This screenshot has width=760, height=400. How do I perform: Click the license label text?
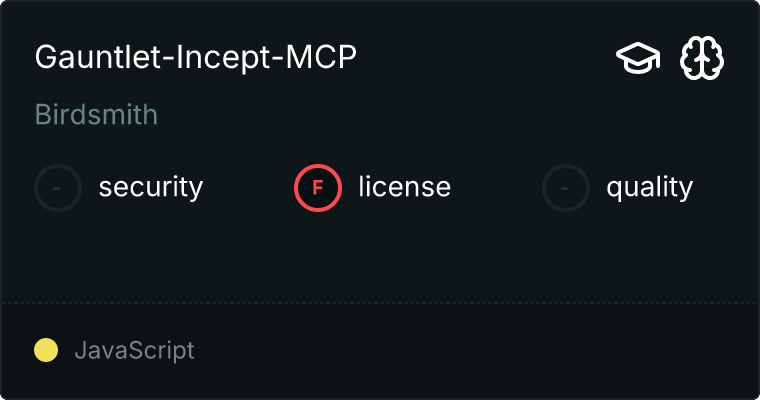405,187
